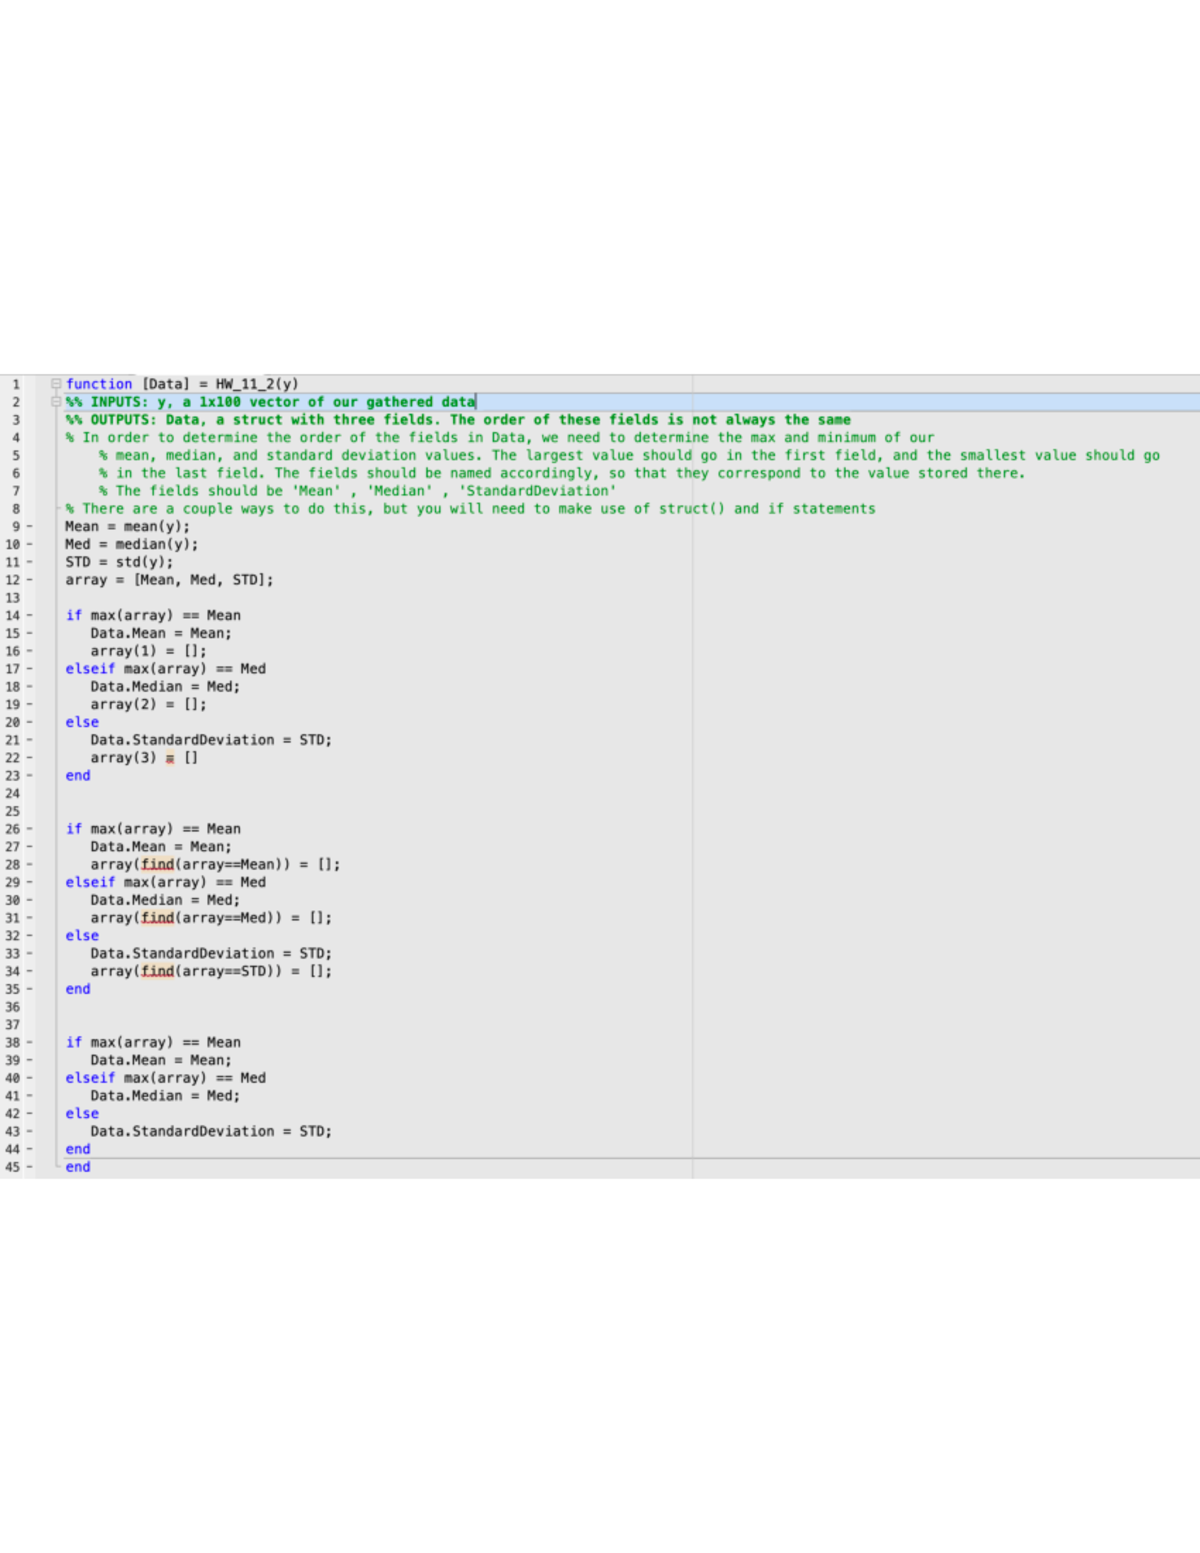Viewport: 1200px width, 1553px height.
Task: Add breakpoint at line 26 dash
Action: coord(29,829)
